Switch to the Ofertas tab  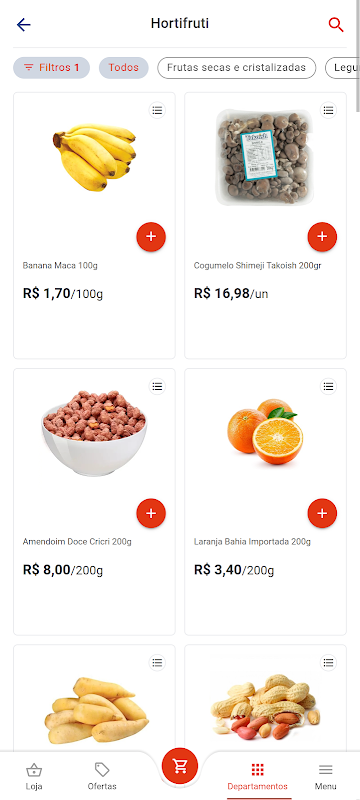tap(102, 777)
